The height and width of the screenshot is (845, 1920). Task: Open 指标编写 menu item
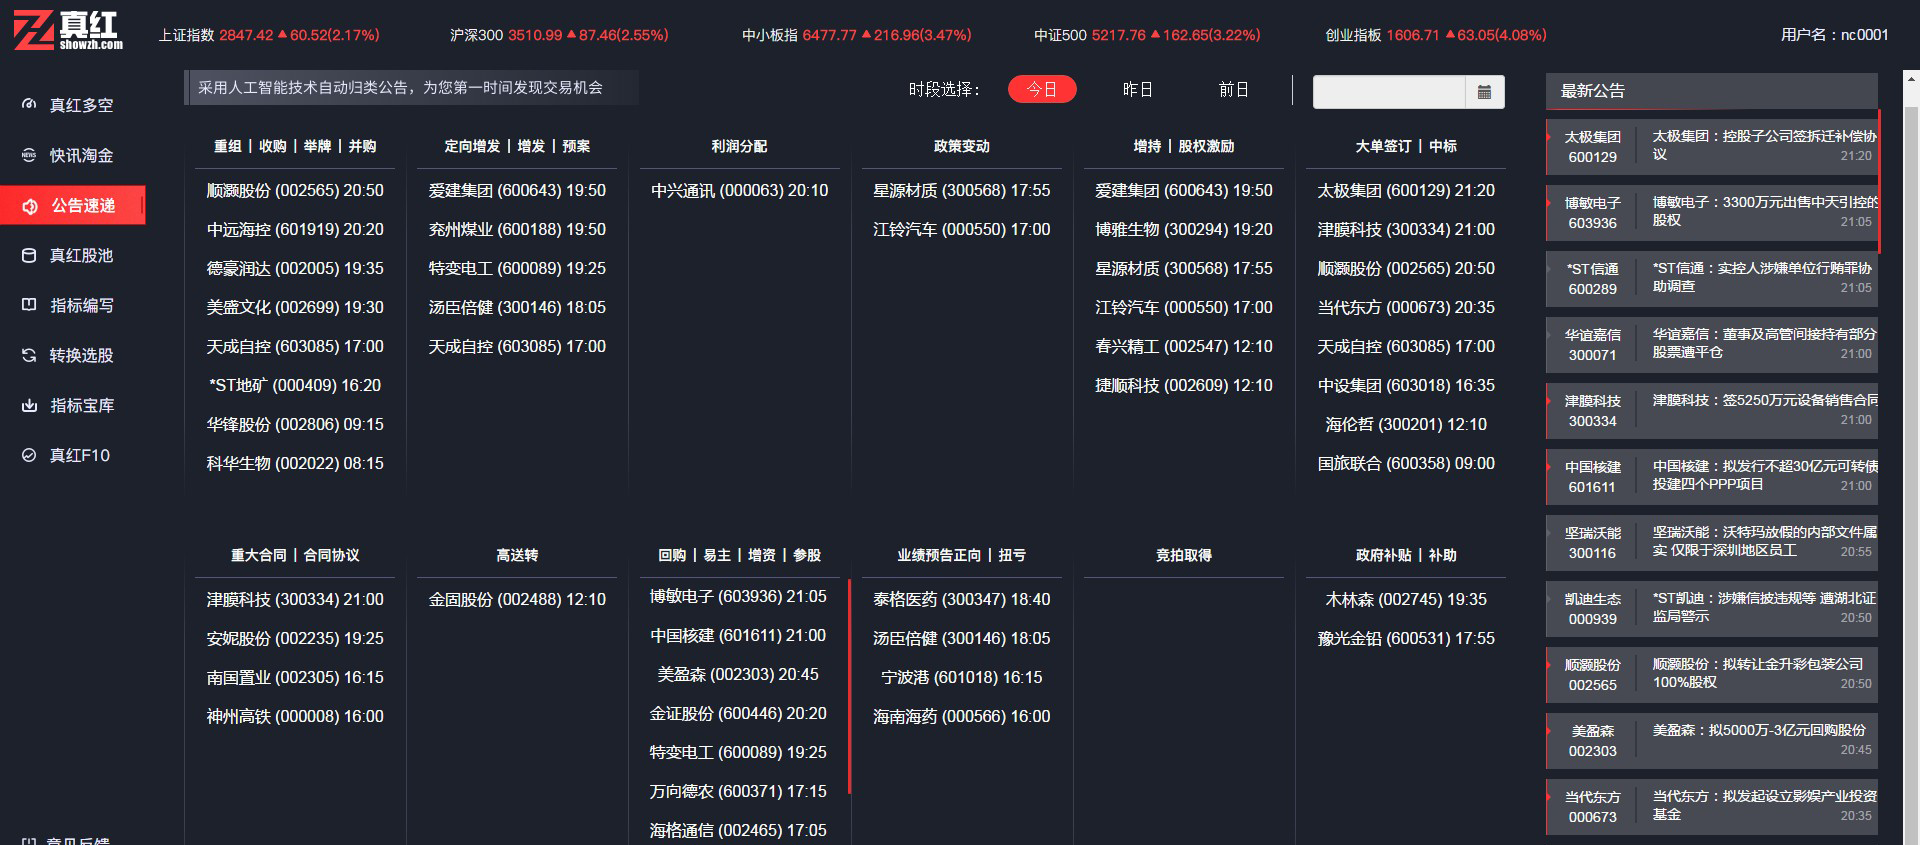(x=82, y=305)
